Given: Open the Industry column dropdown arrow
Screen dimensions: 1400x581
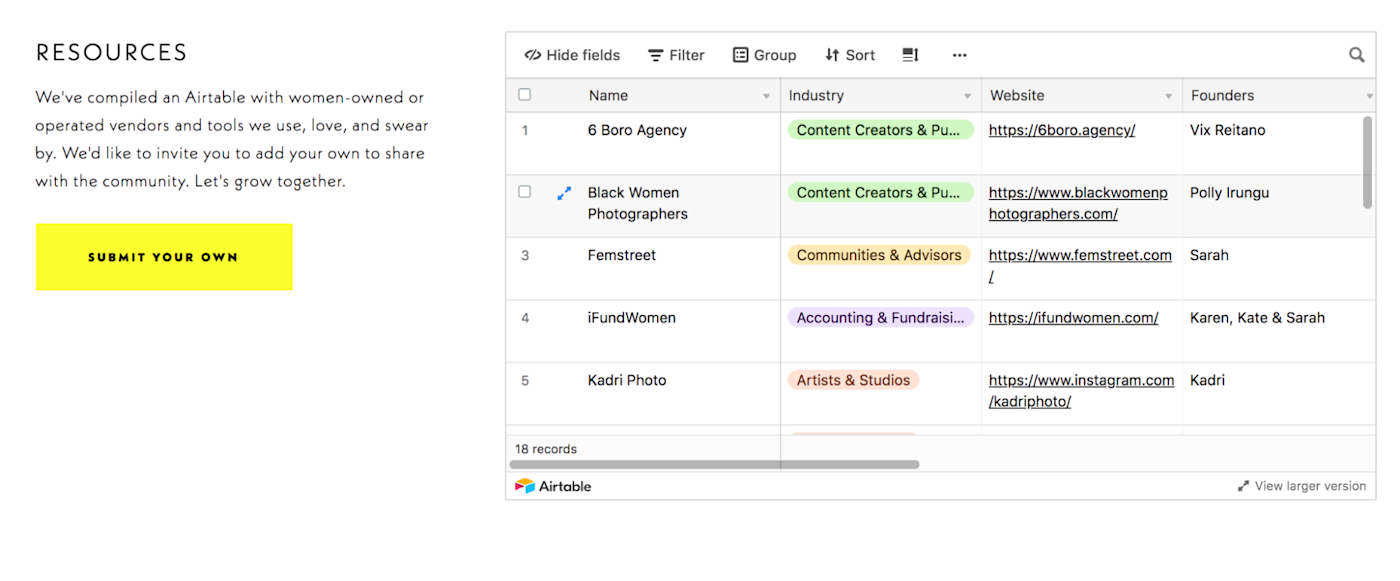Looking at the screenshot, I should tap(968, 96).
